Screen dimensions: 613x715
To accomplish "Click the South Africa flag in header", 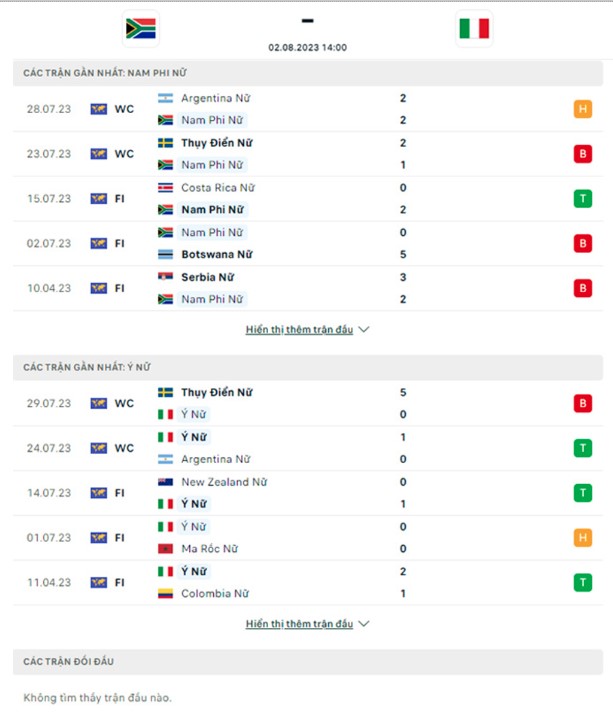I will pos(140,29).
